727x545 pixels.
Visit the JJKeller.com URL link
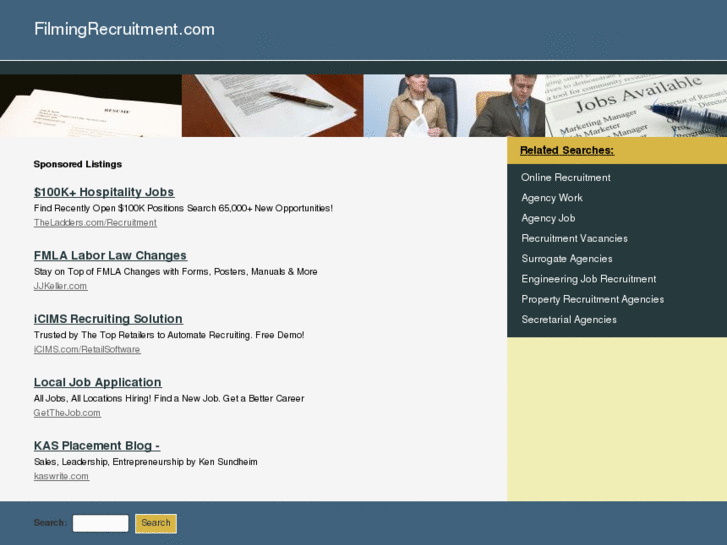point(60,286)
